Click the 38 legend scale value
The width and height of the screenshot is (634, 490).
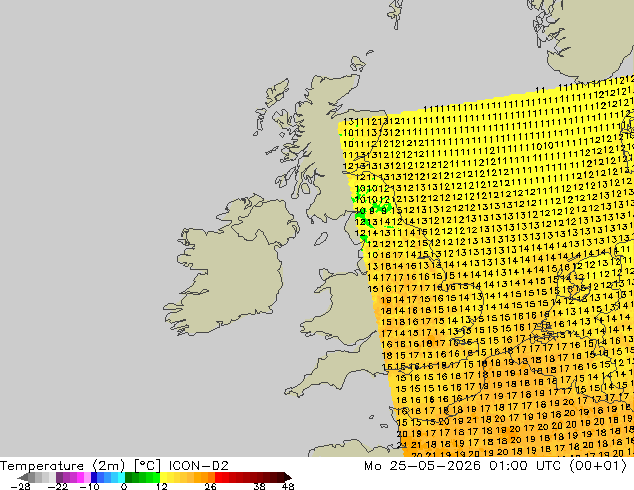pos(260,486)
